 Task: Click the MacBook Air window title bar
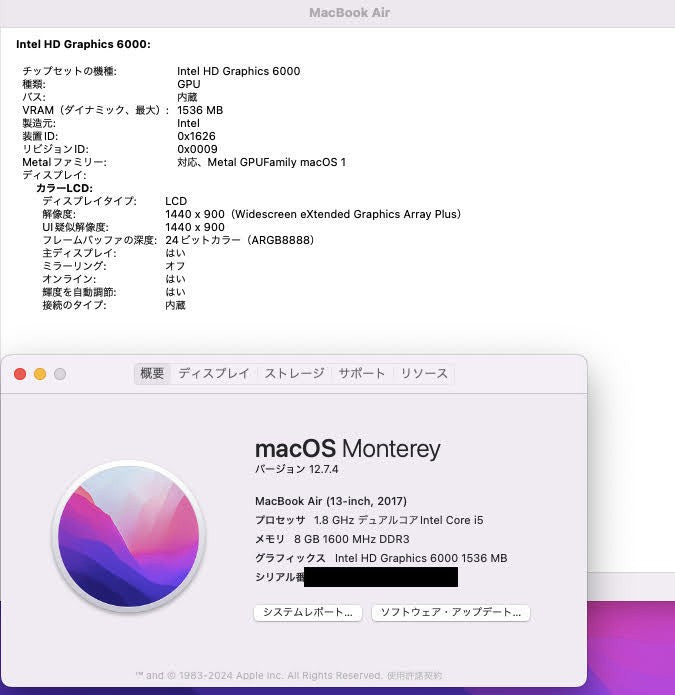[x=348, y=13]
